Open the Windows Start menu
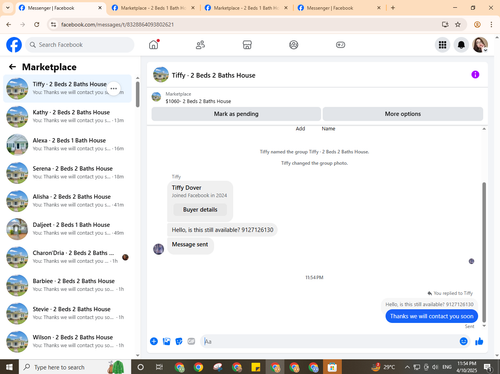 pos(9,367)
